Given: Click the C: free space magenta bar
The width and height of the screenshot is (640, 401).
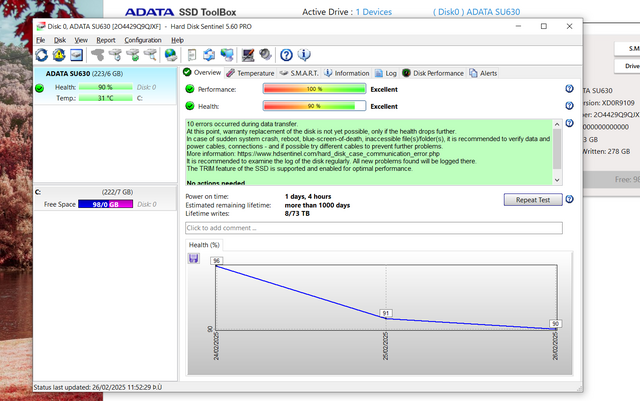Looking at the screenshot, I should click(x=105, y=204).
